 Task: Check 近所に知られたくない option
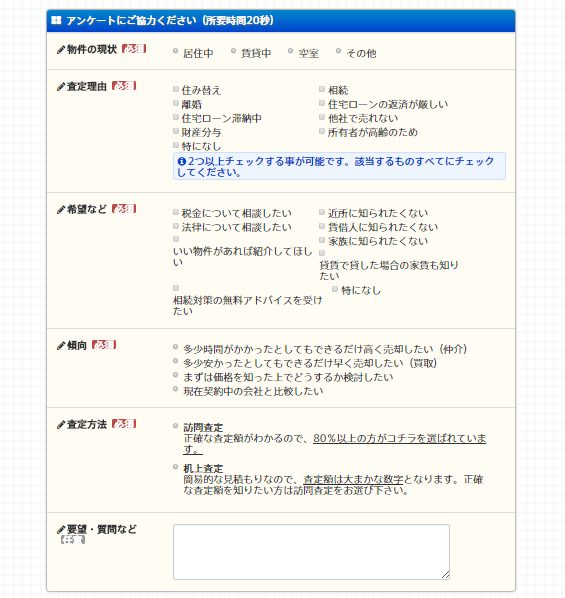(x=322, y=212)
